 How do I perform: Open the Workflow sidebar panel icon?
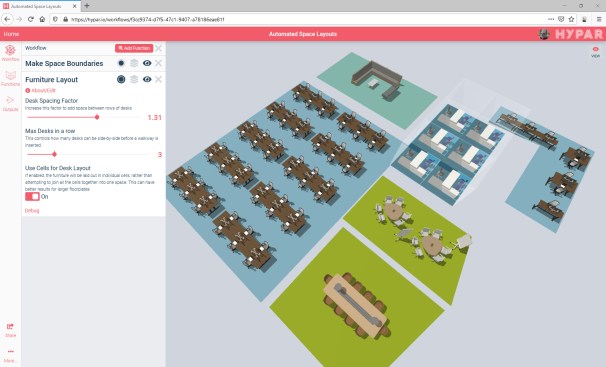pyautogui.click(x=10, y=53)
